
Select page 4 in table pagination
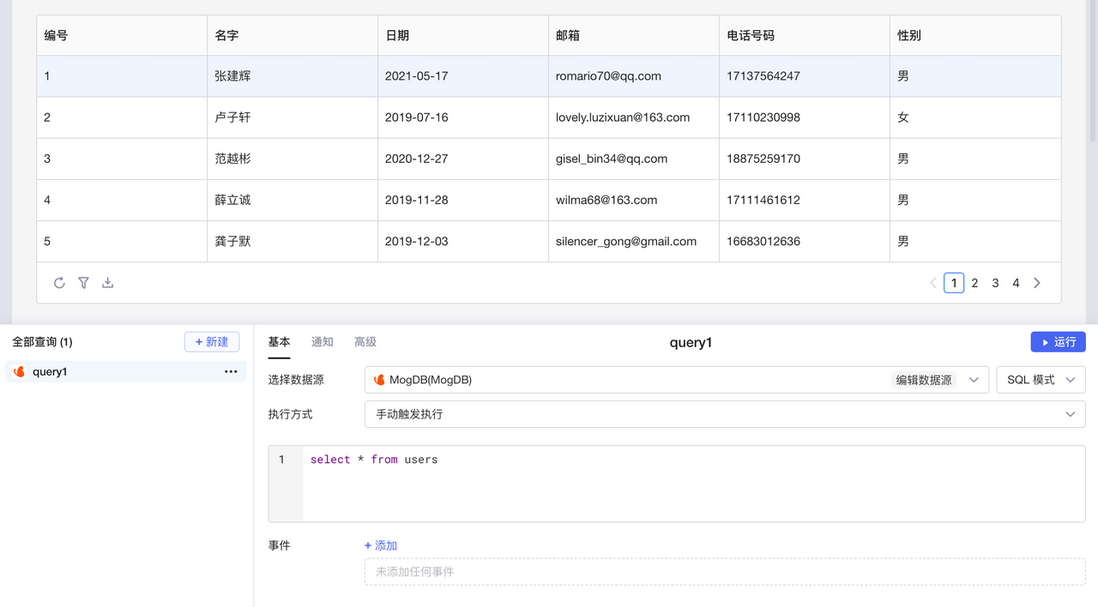click(1015, 283)
